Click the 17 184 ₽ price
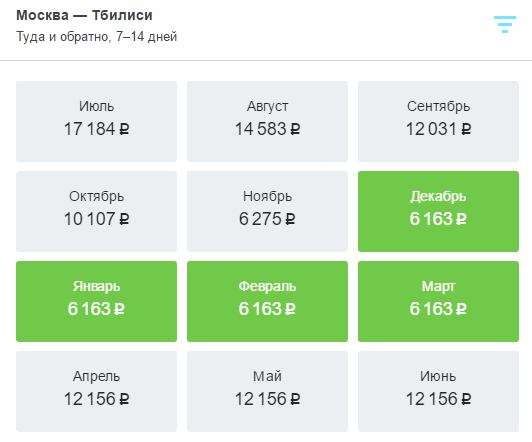The width and height of the screenshot is (532, 442). [97, 129]
